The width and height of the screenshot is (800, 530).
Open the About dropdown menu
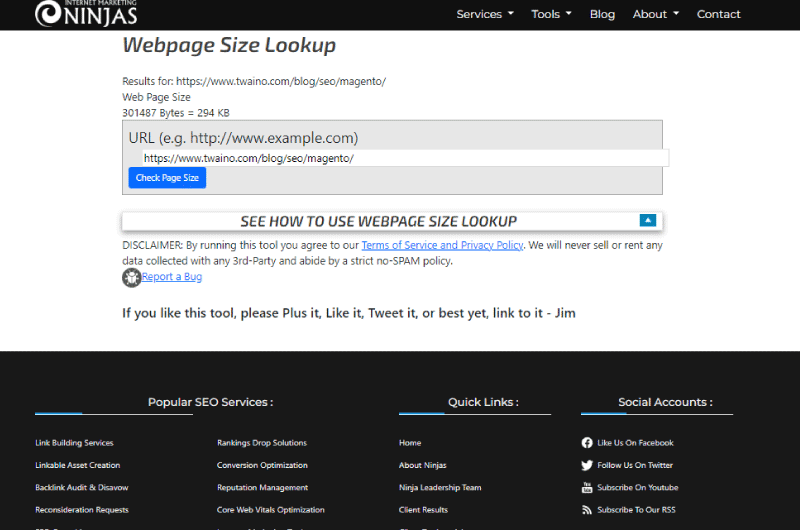point(656,14)
